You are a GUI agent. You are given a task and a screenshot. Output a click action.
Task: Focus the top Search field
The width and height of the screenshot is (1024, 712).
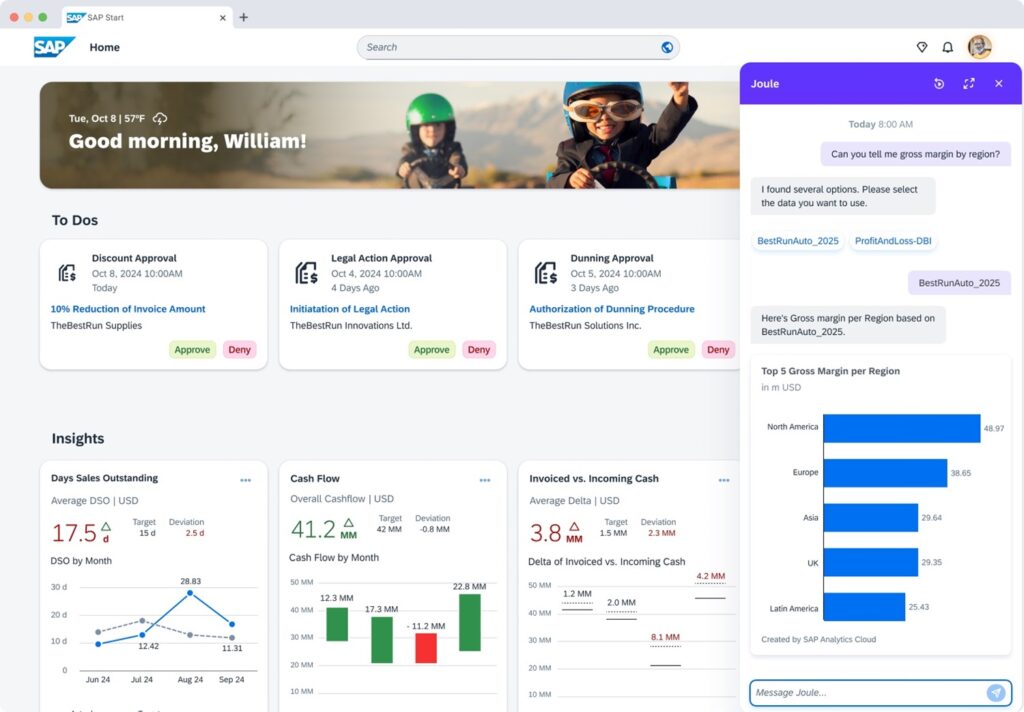point(518,47)
